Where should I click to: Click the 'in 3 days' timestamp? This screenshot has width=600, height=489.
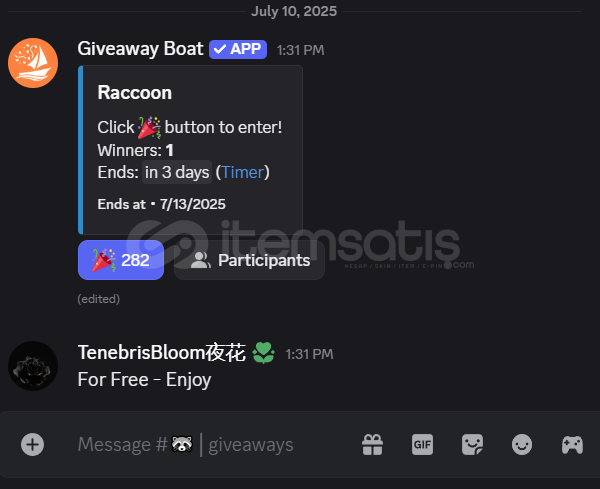177,172
